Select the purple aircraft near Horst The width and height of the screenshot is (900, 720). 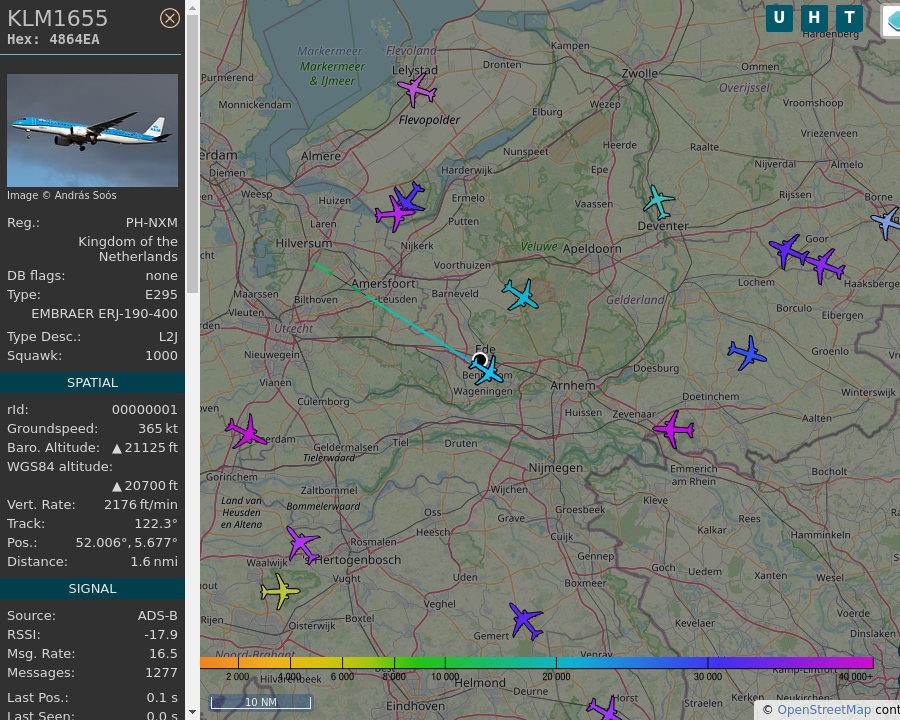pos(605,709)
